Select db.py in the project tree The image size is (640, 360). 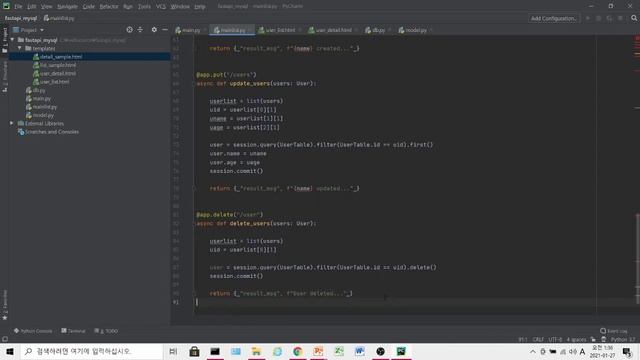pyautogui.click(x=39, y=90)
